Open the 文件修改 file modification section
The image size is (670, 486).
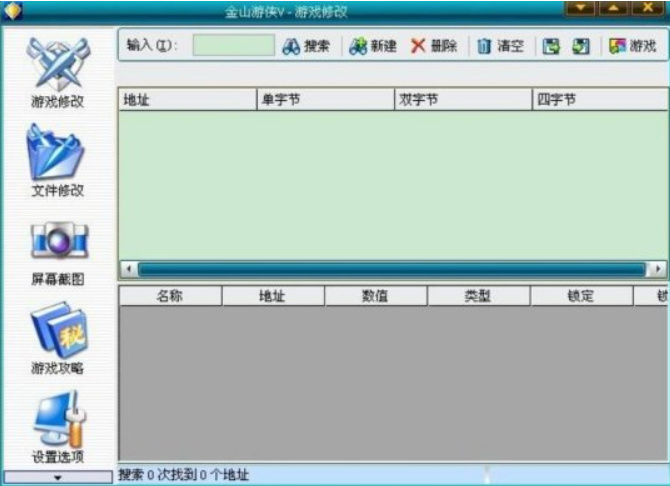tap(58, 160)
